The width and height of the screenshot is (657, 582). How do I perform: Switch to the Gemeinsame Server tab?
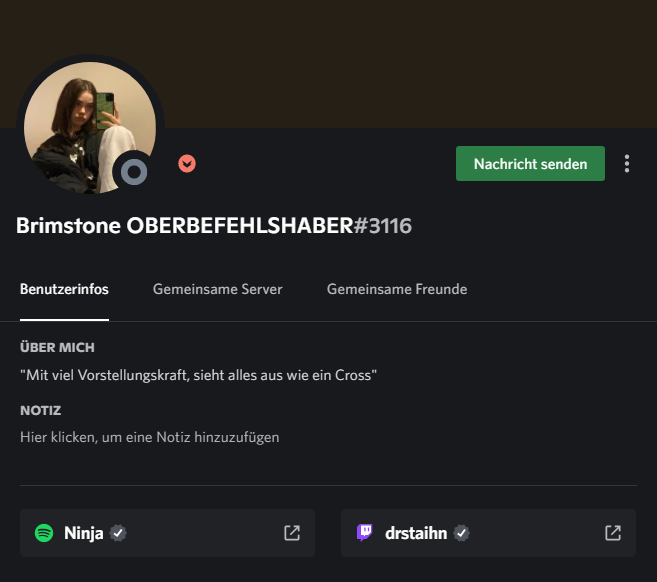pyautogui.click(x=217, y=289)
